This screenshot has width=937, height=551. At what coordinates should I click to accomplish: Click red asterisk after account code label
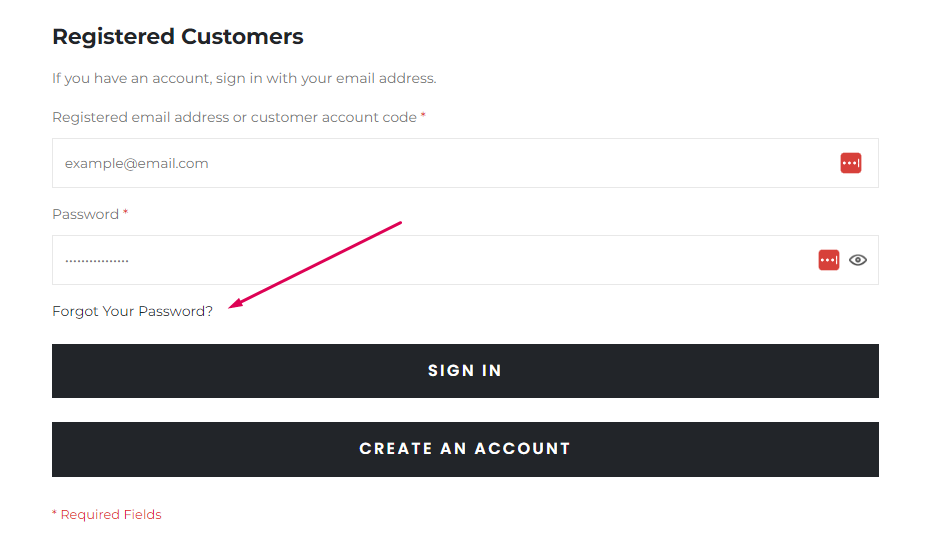click(423, 115)
